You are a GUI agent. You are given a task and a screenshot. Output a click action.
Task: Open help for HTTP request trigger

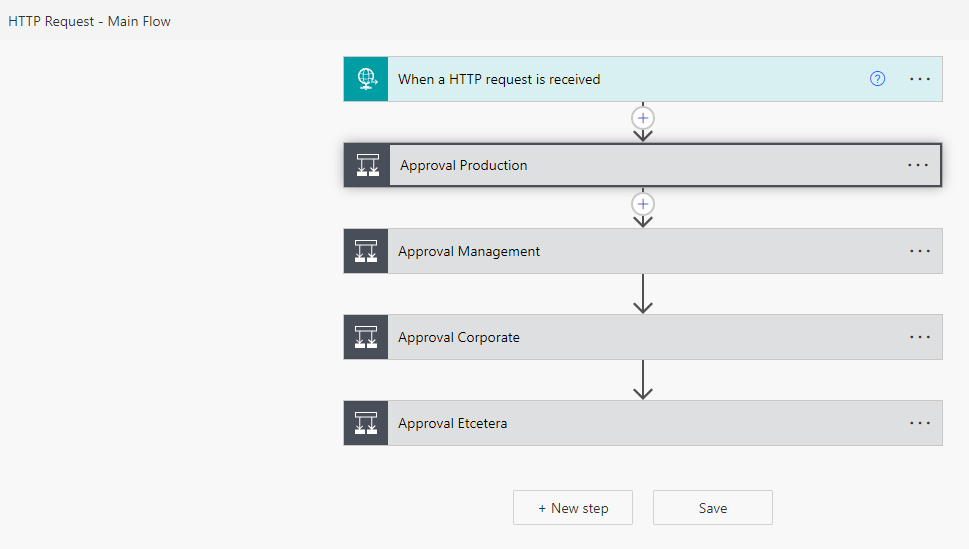tap(877, 79)
